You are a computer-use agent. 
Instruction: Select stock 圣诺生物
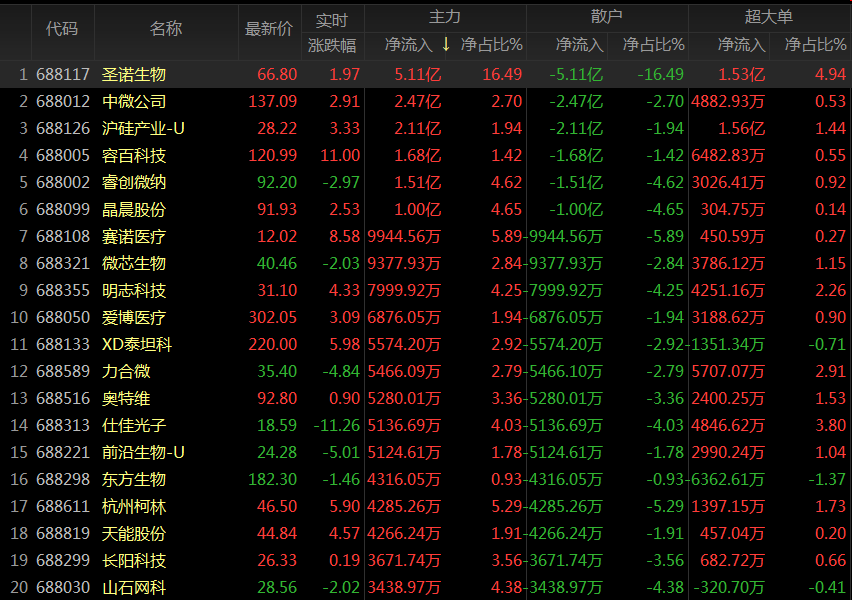click(x=134, y=74)
